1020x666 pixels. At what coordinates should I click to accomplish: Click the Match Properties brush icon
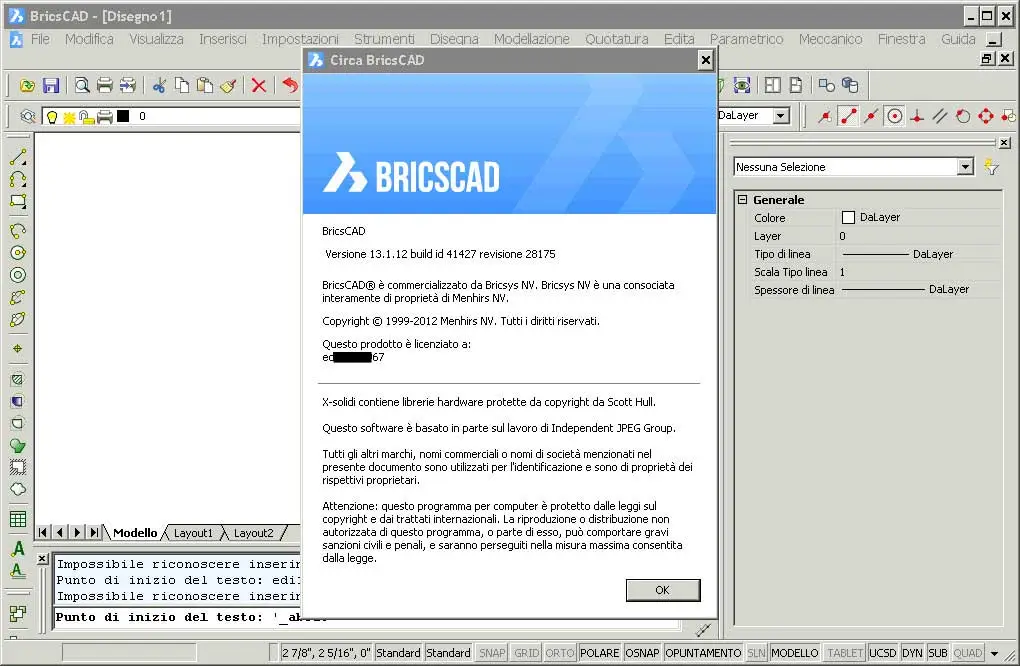tap(228, 85)
